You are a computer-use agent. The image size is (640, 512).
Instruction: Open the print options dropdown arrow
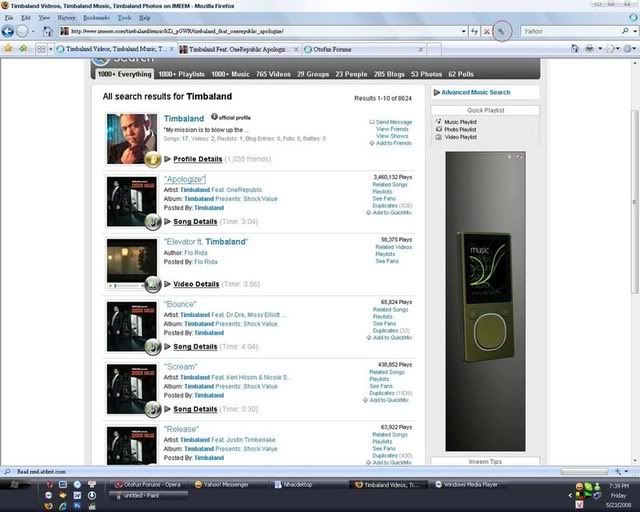point(600,49)
